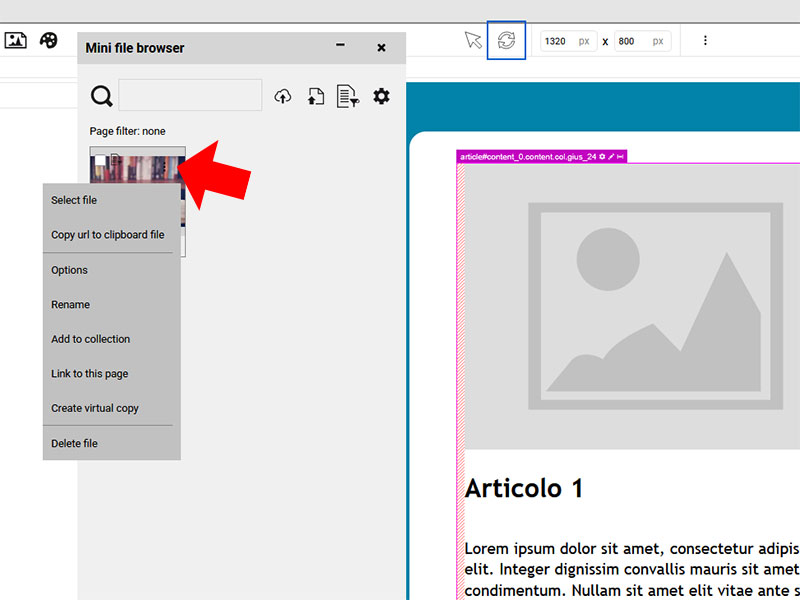Select the pointer inspect tool
Image resolution: width=800 pixels, height=600 pixels.
(473, 40)
